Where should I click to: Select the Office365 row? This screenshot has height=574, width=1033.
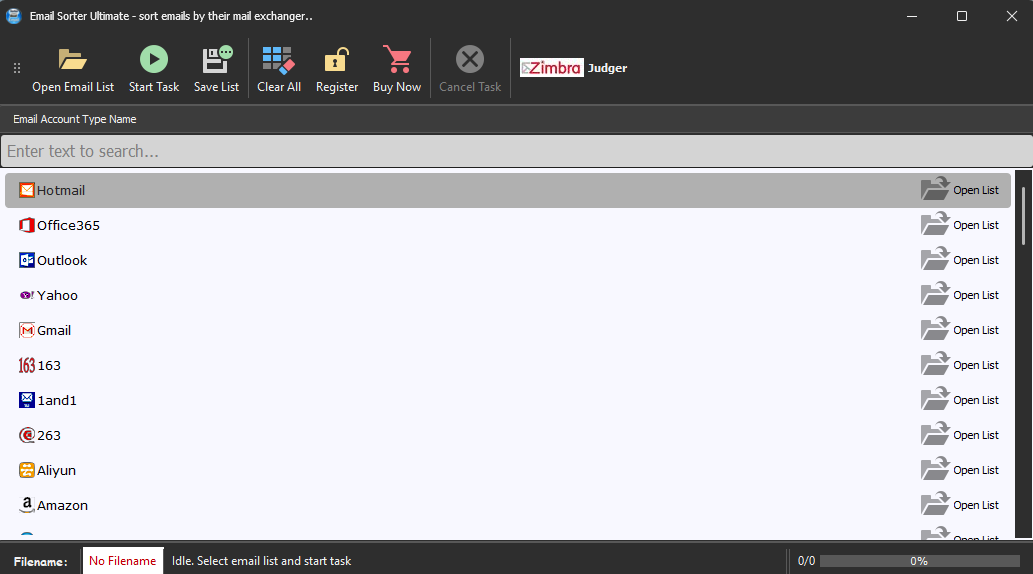pyautogui.click(x=507, y=225)
